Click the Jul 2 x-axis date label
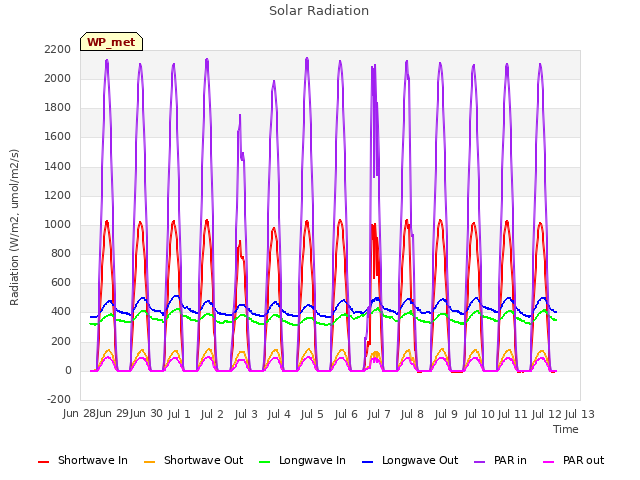This screenshot has height=480, width=640. tap(212, 414)
